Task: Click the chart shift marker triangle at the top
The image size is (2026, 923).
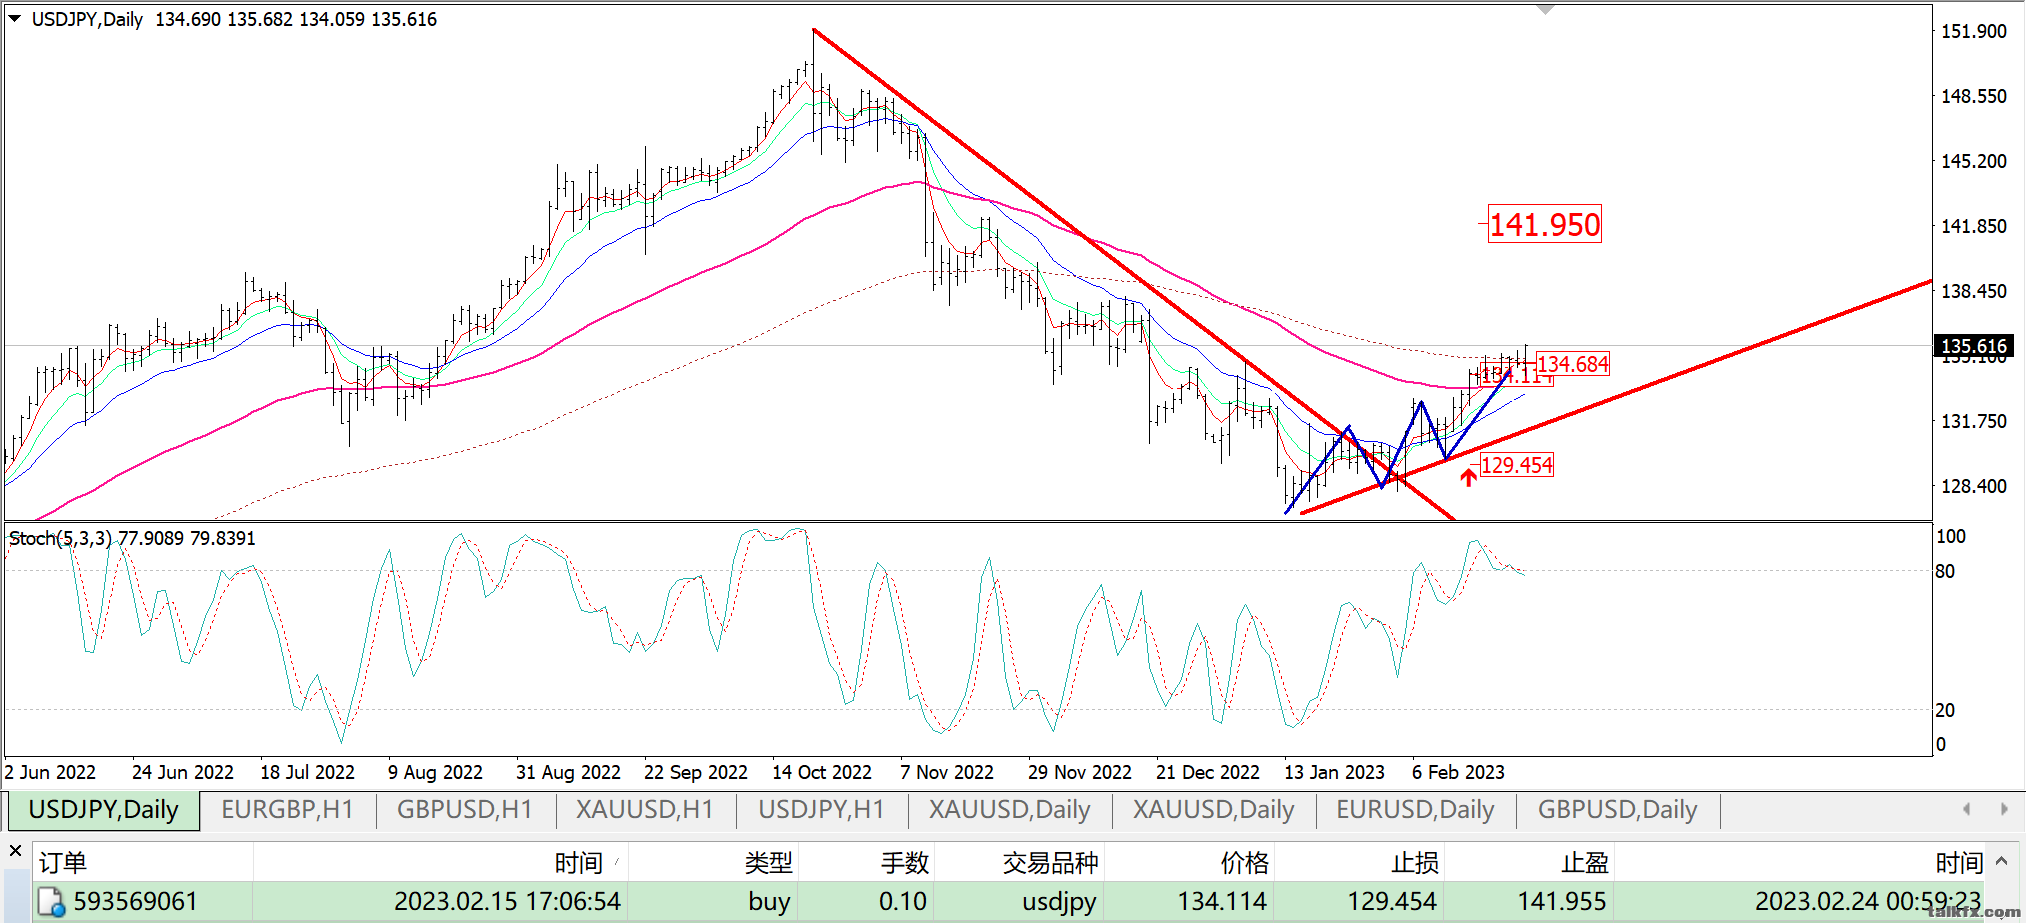Action: pos(1545,10)
